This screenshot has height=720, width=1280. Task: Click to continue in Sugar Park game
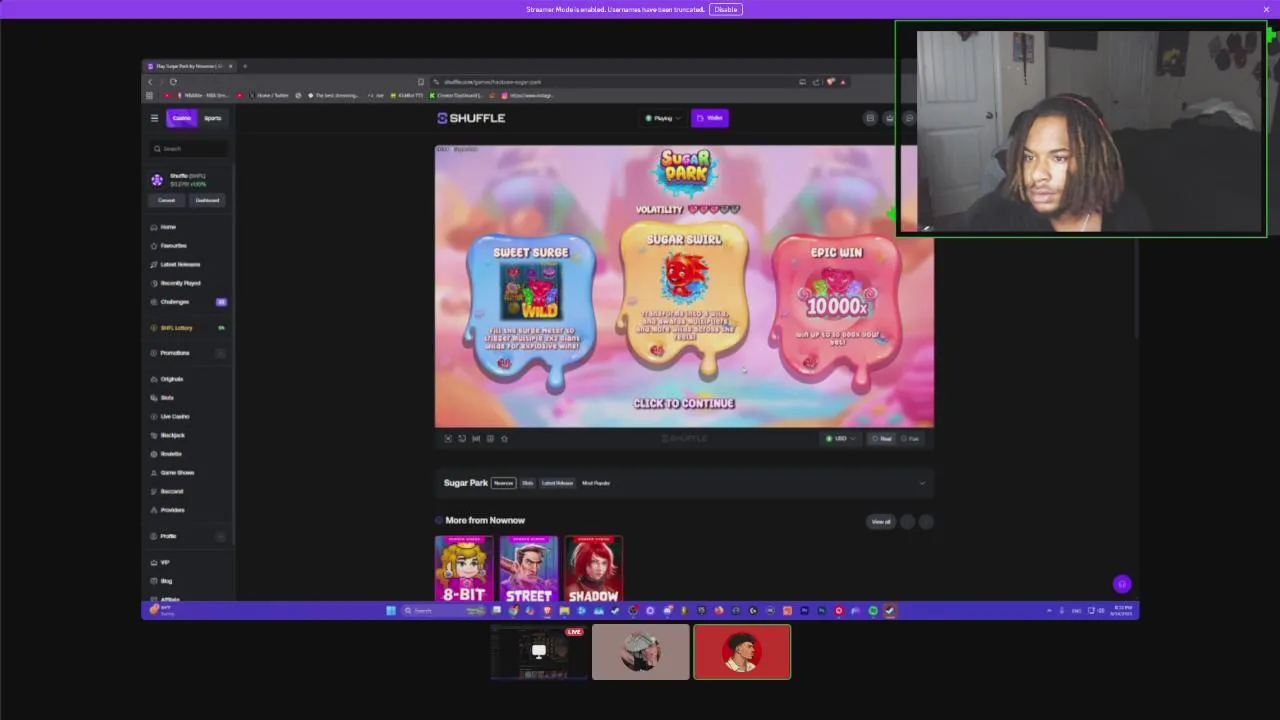(684, 403)
